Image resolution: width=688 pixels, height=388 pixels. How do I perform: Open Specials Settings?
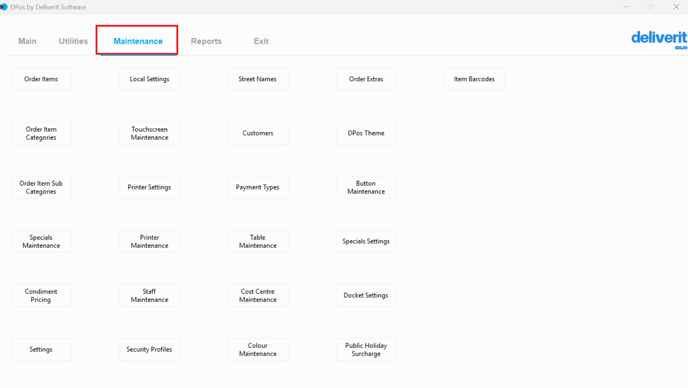click(x=366, y=241)
